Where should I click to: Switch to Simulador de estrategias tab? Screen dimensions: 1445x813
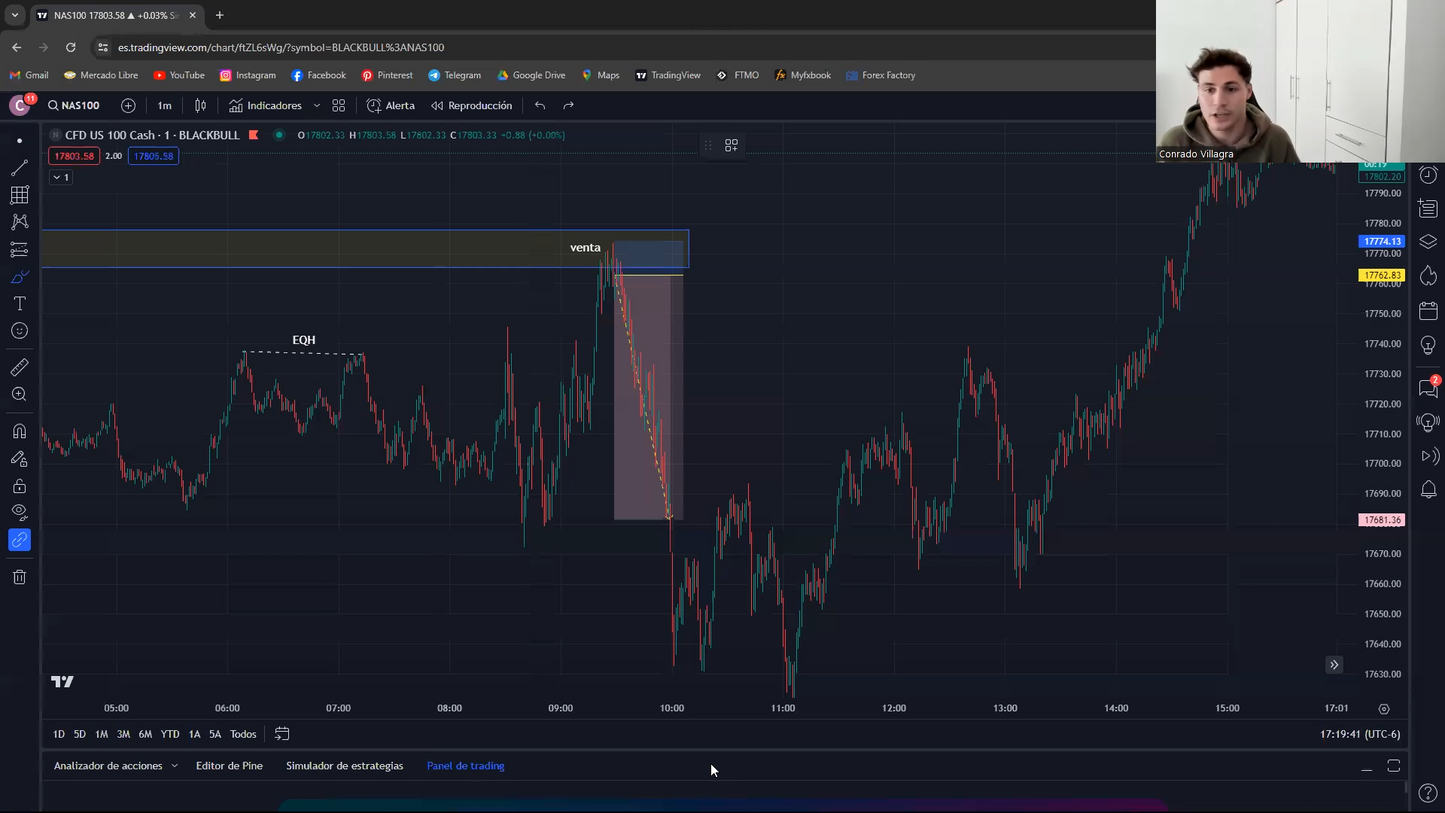click(344, 766)
